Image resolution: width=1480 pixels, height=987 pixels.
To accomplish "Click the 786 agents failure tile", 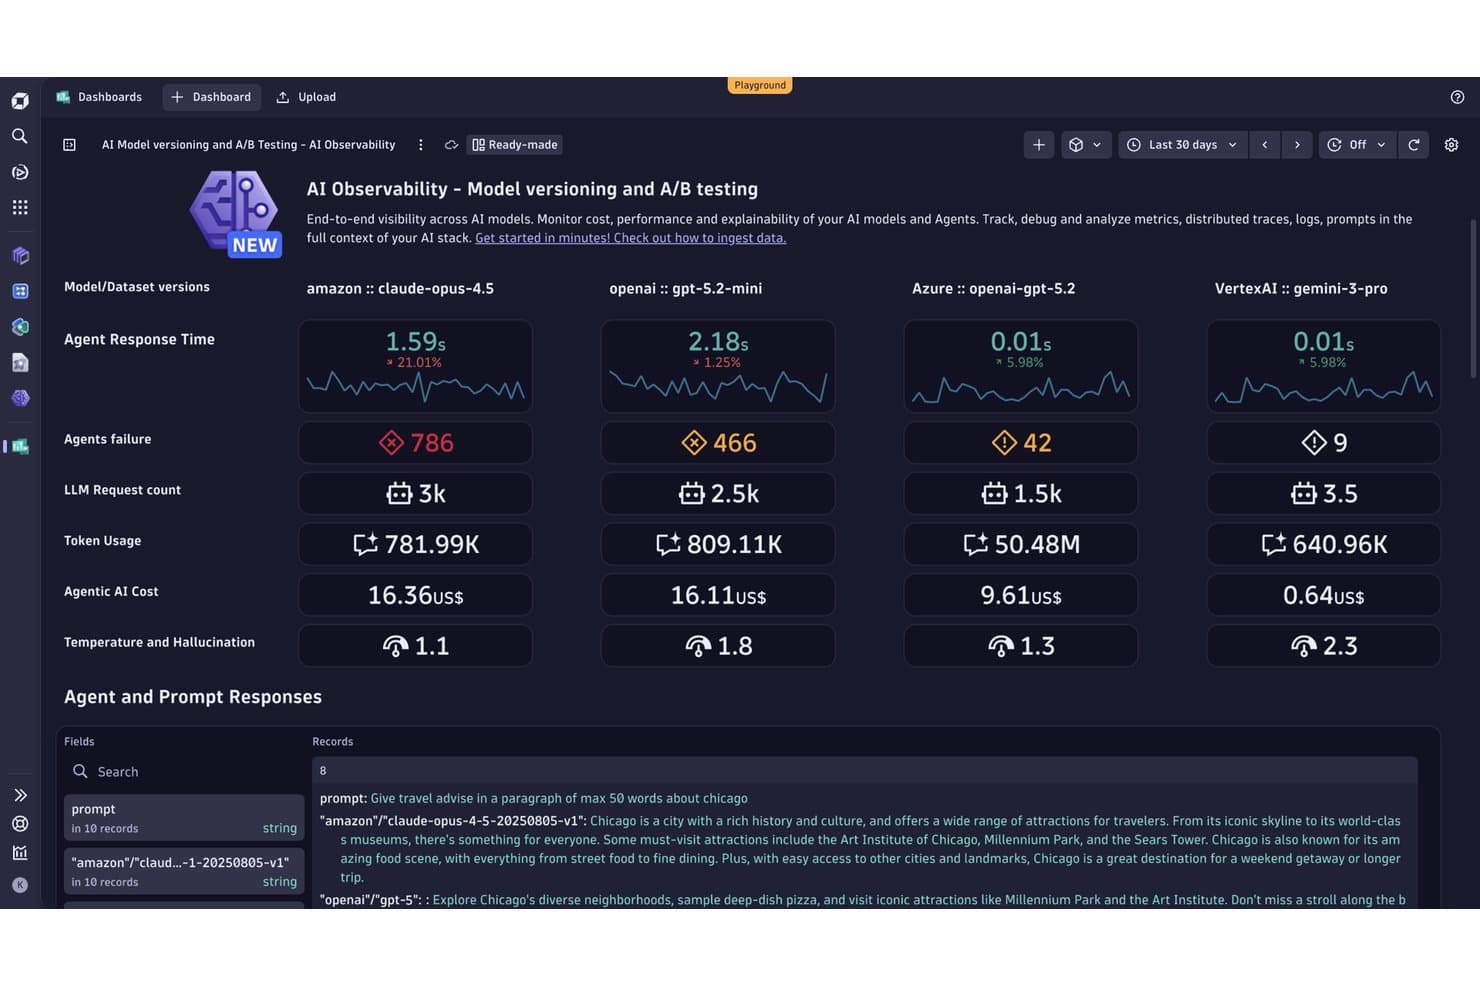I will pos(415,442).
